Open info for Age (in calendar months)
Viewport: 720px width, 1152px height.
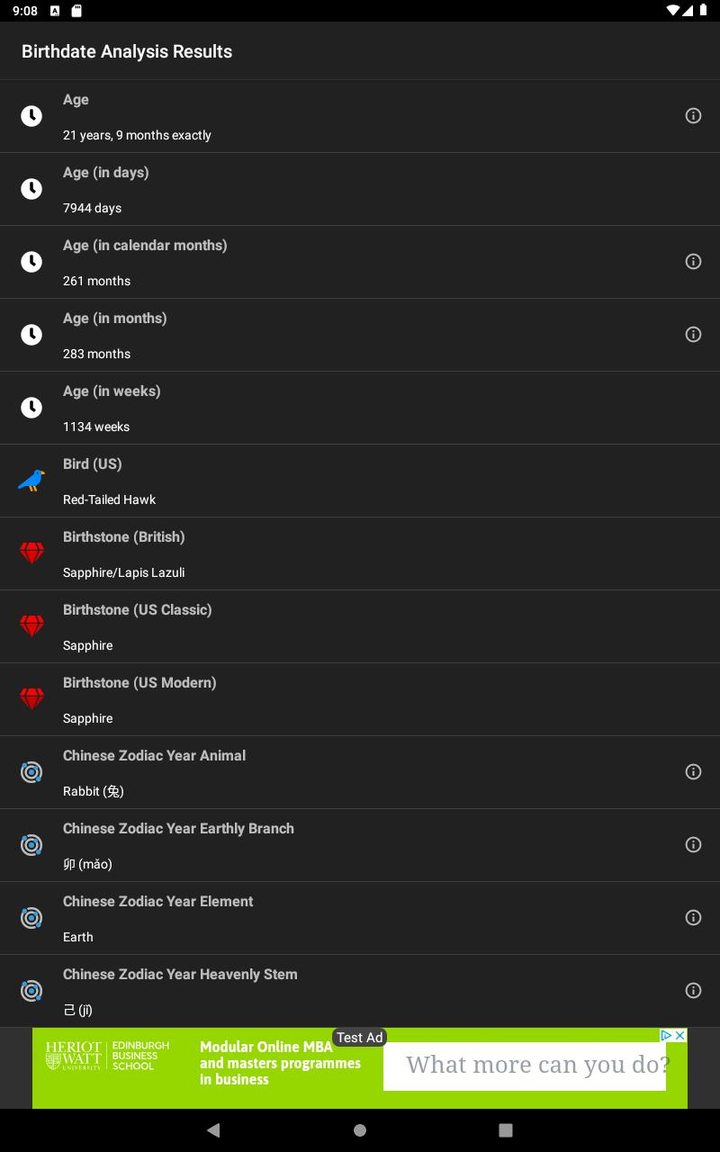click(693, 261)
